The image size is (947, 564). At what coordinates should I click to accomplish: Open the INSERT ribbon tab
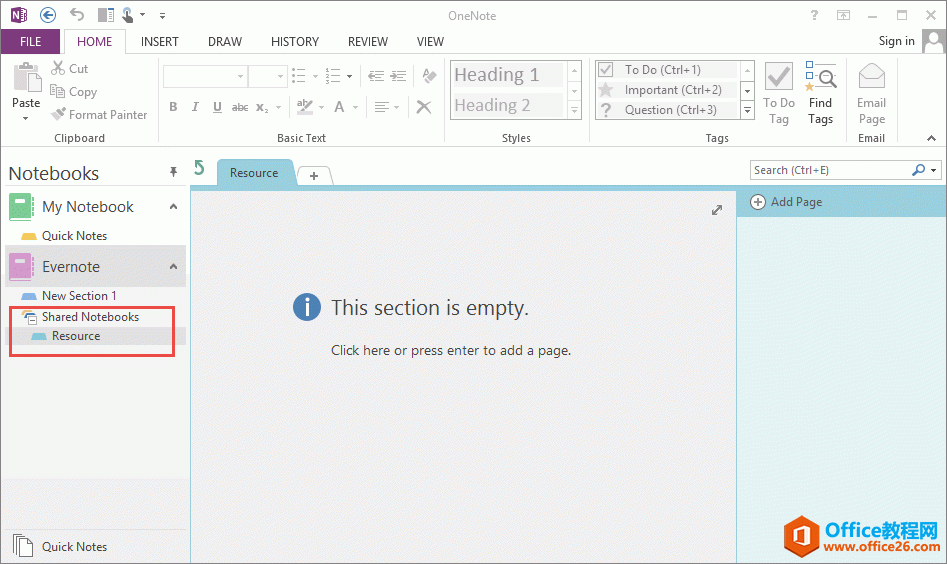(160, 42)
